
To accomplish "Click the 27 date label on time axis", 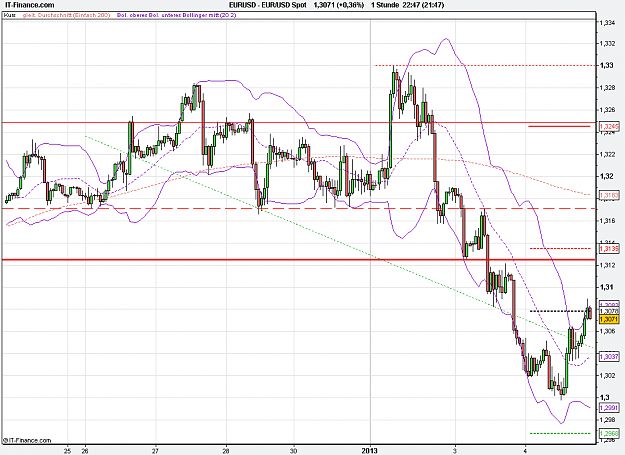I will [155, 451].
